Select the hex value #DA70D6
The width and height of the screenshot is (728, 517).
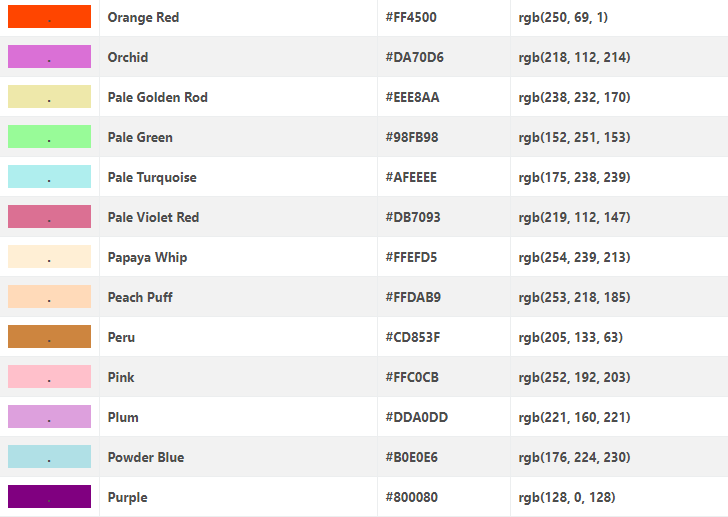click(x=414, y=57)
